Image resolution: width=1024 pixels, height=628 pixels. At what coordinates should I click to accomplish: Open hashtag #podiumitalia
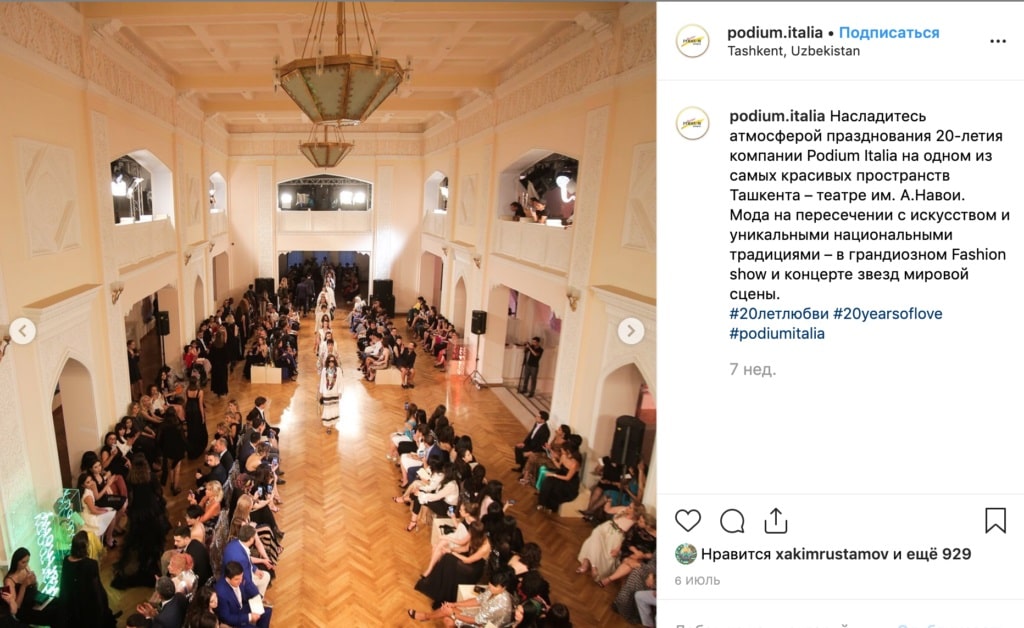776,334
